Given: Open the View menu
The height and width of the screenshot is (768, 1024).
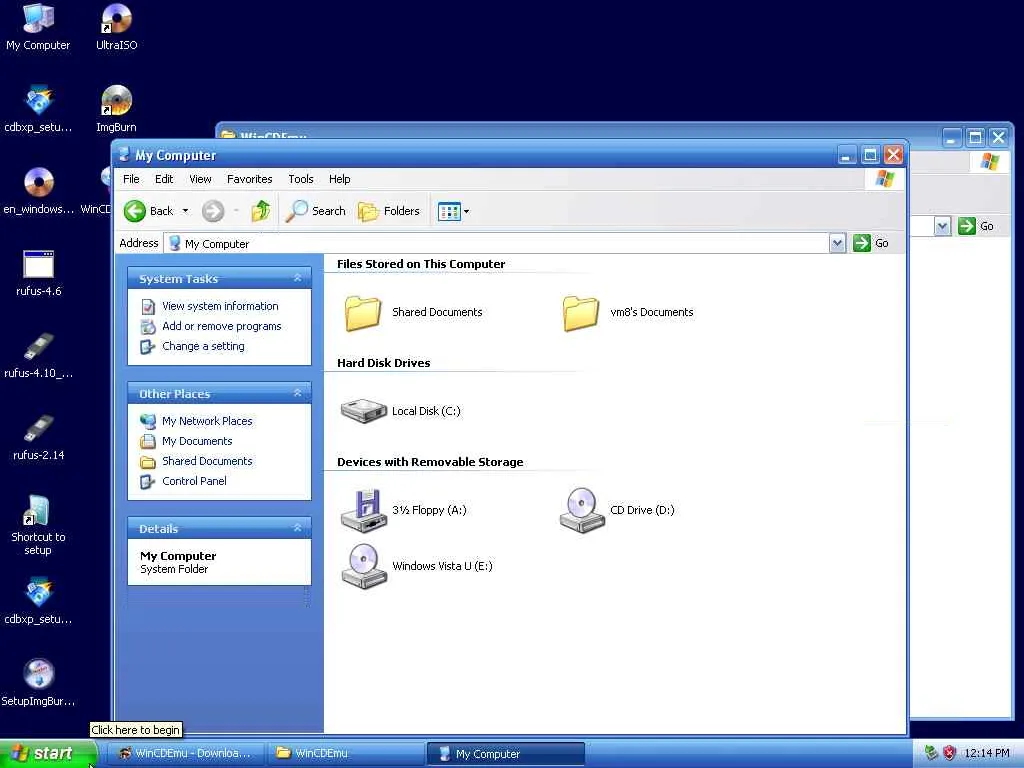Looking at the screenshot, I should point(200,179).
